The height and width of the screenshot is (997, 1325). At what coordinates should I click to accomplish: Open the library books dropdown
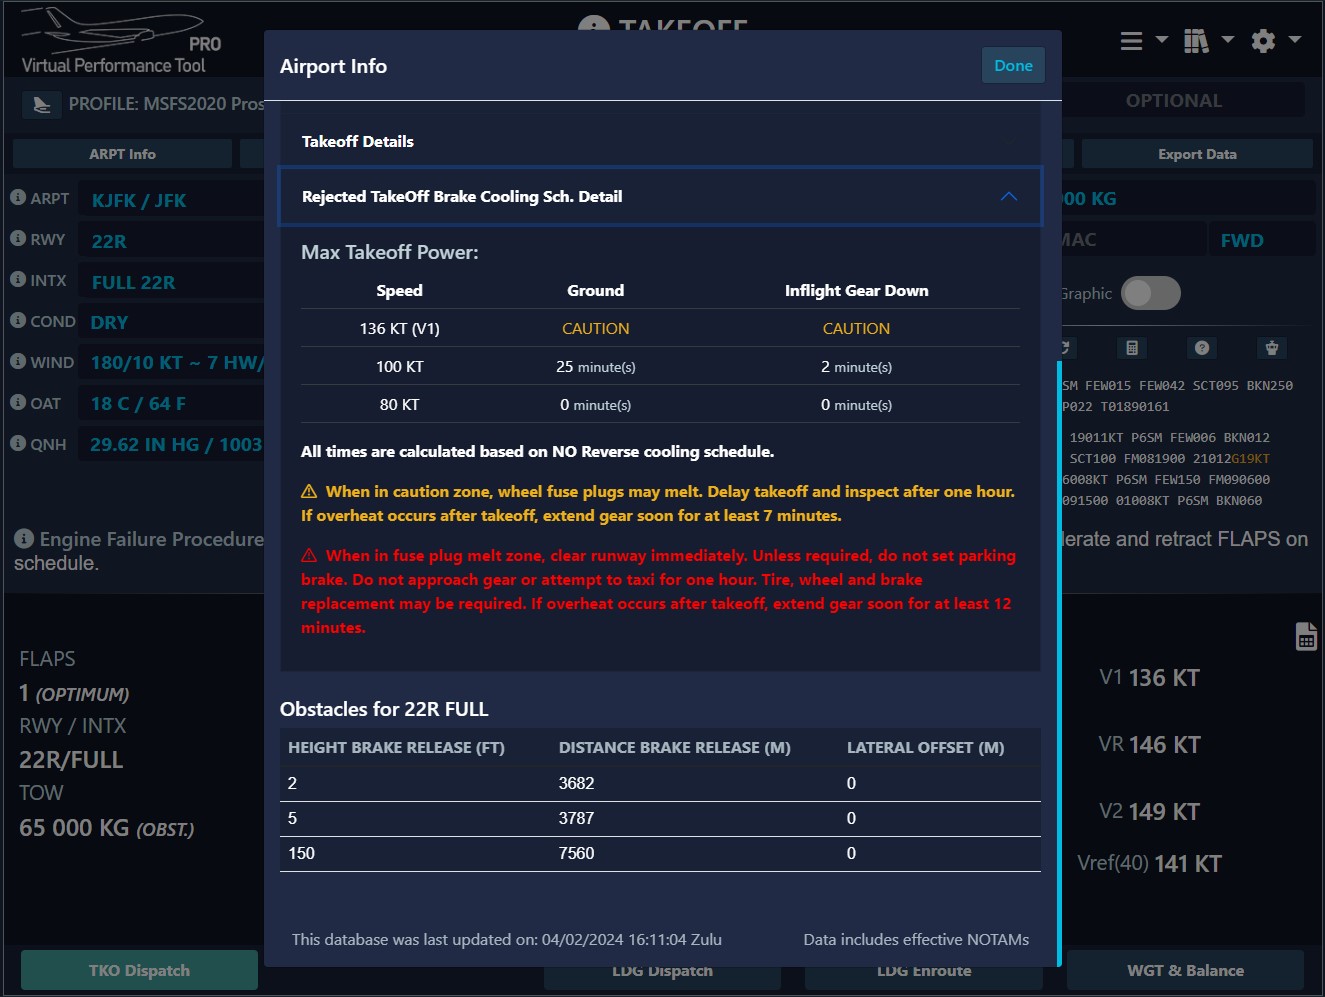pos(1208,41)
